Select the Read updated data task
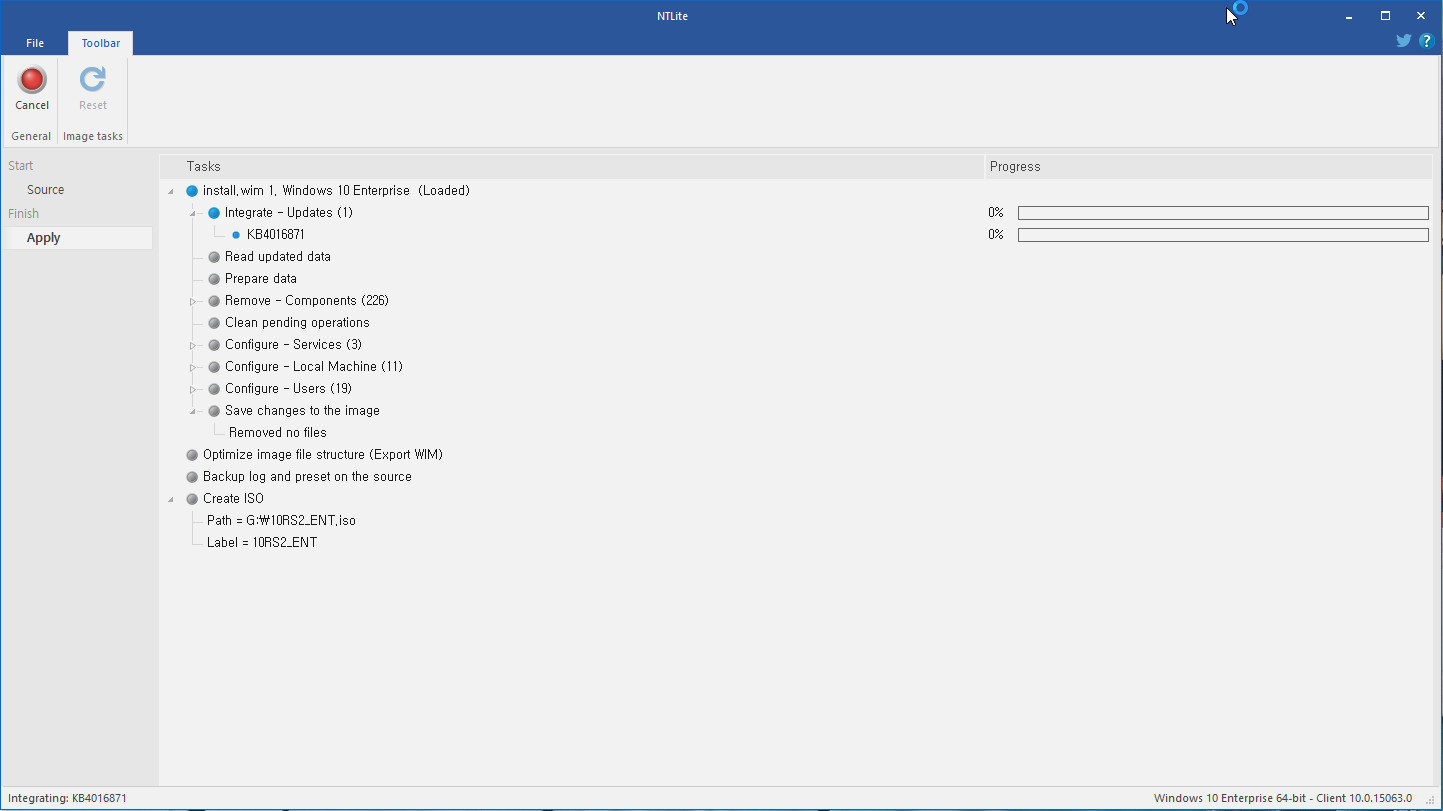Image resolution: width=1443 pixels, height=811 pixels. pos(278,257)
